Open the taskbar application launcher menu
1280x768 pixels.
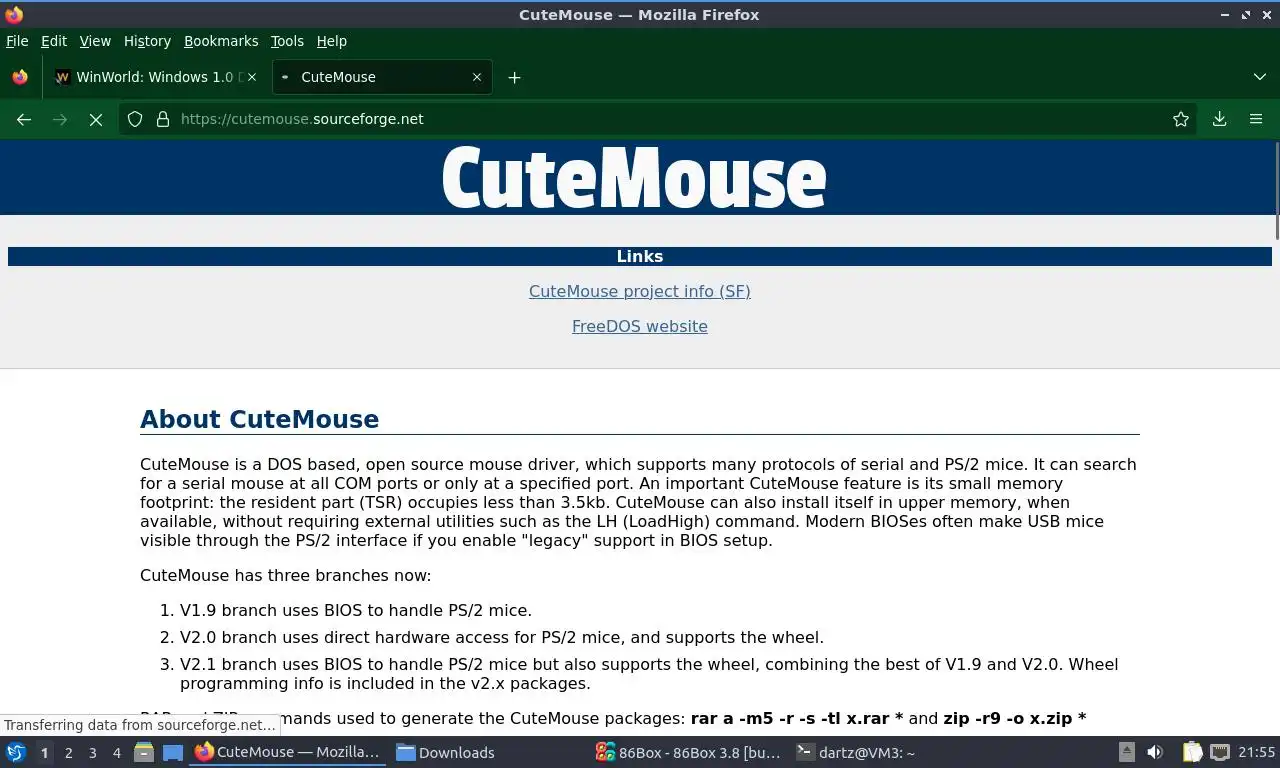point(16,752)
